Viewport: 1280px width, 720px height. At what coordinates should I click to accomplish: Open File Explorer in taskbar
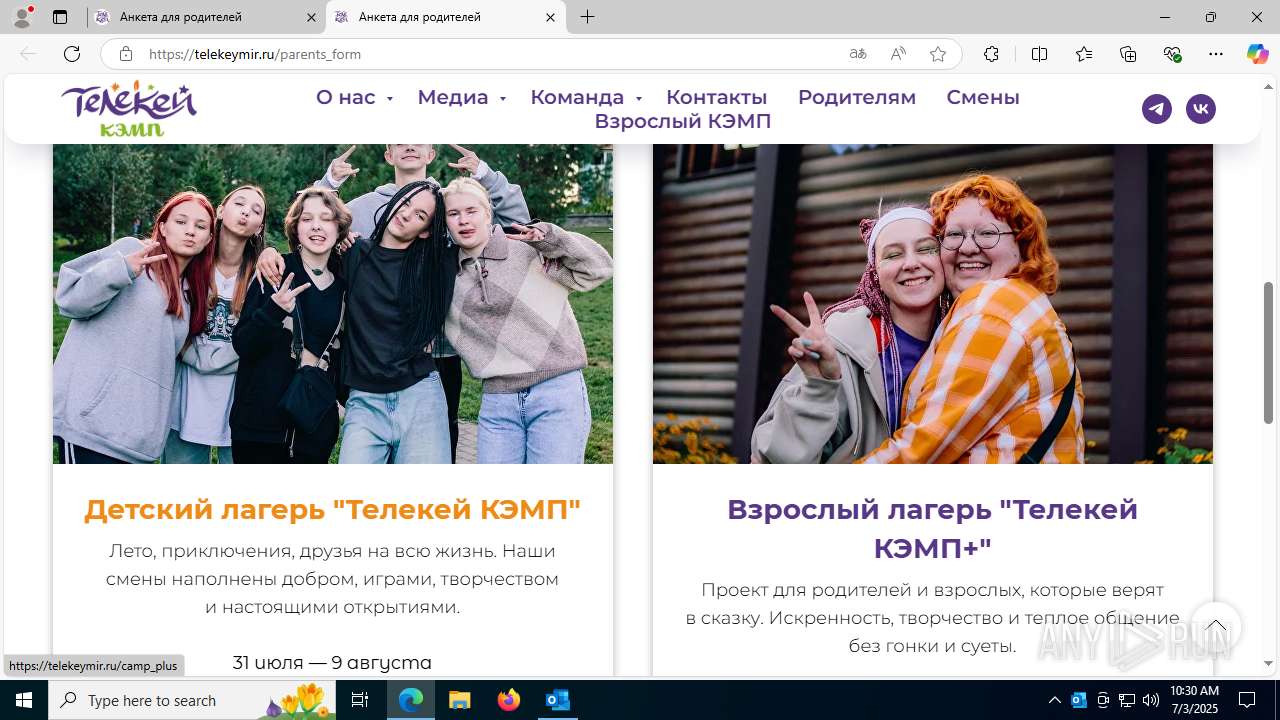(460, 700)
